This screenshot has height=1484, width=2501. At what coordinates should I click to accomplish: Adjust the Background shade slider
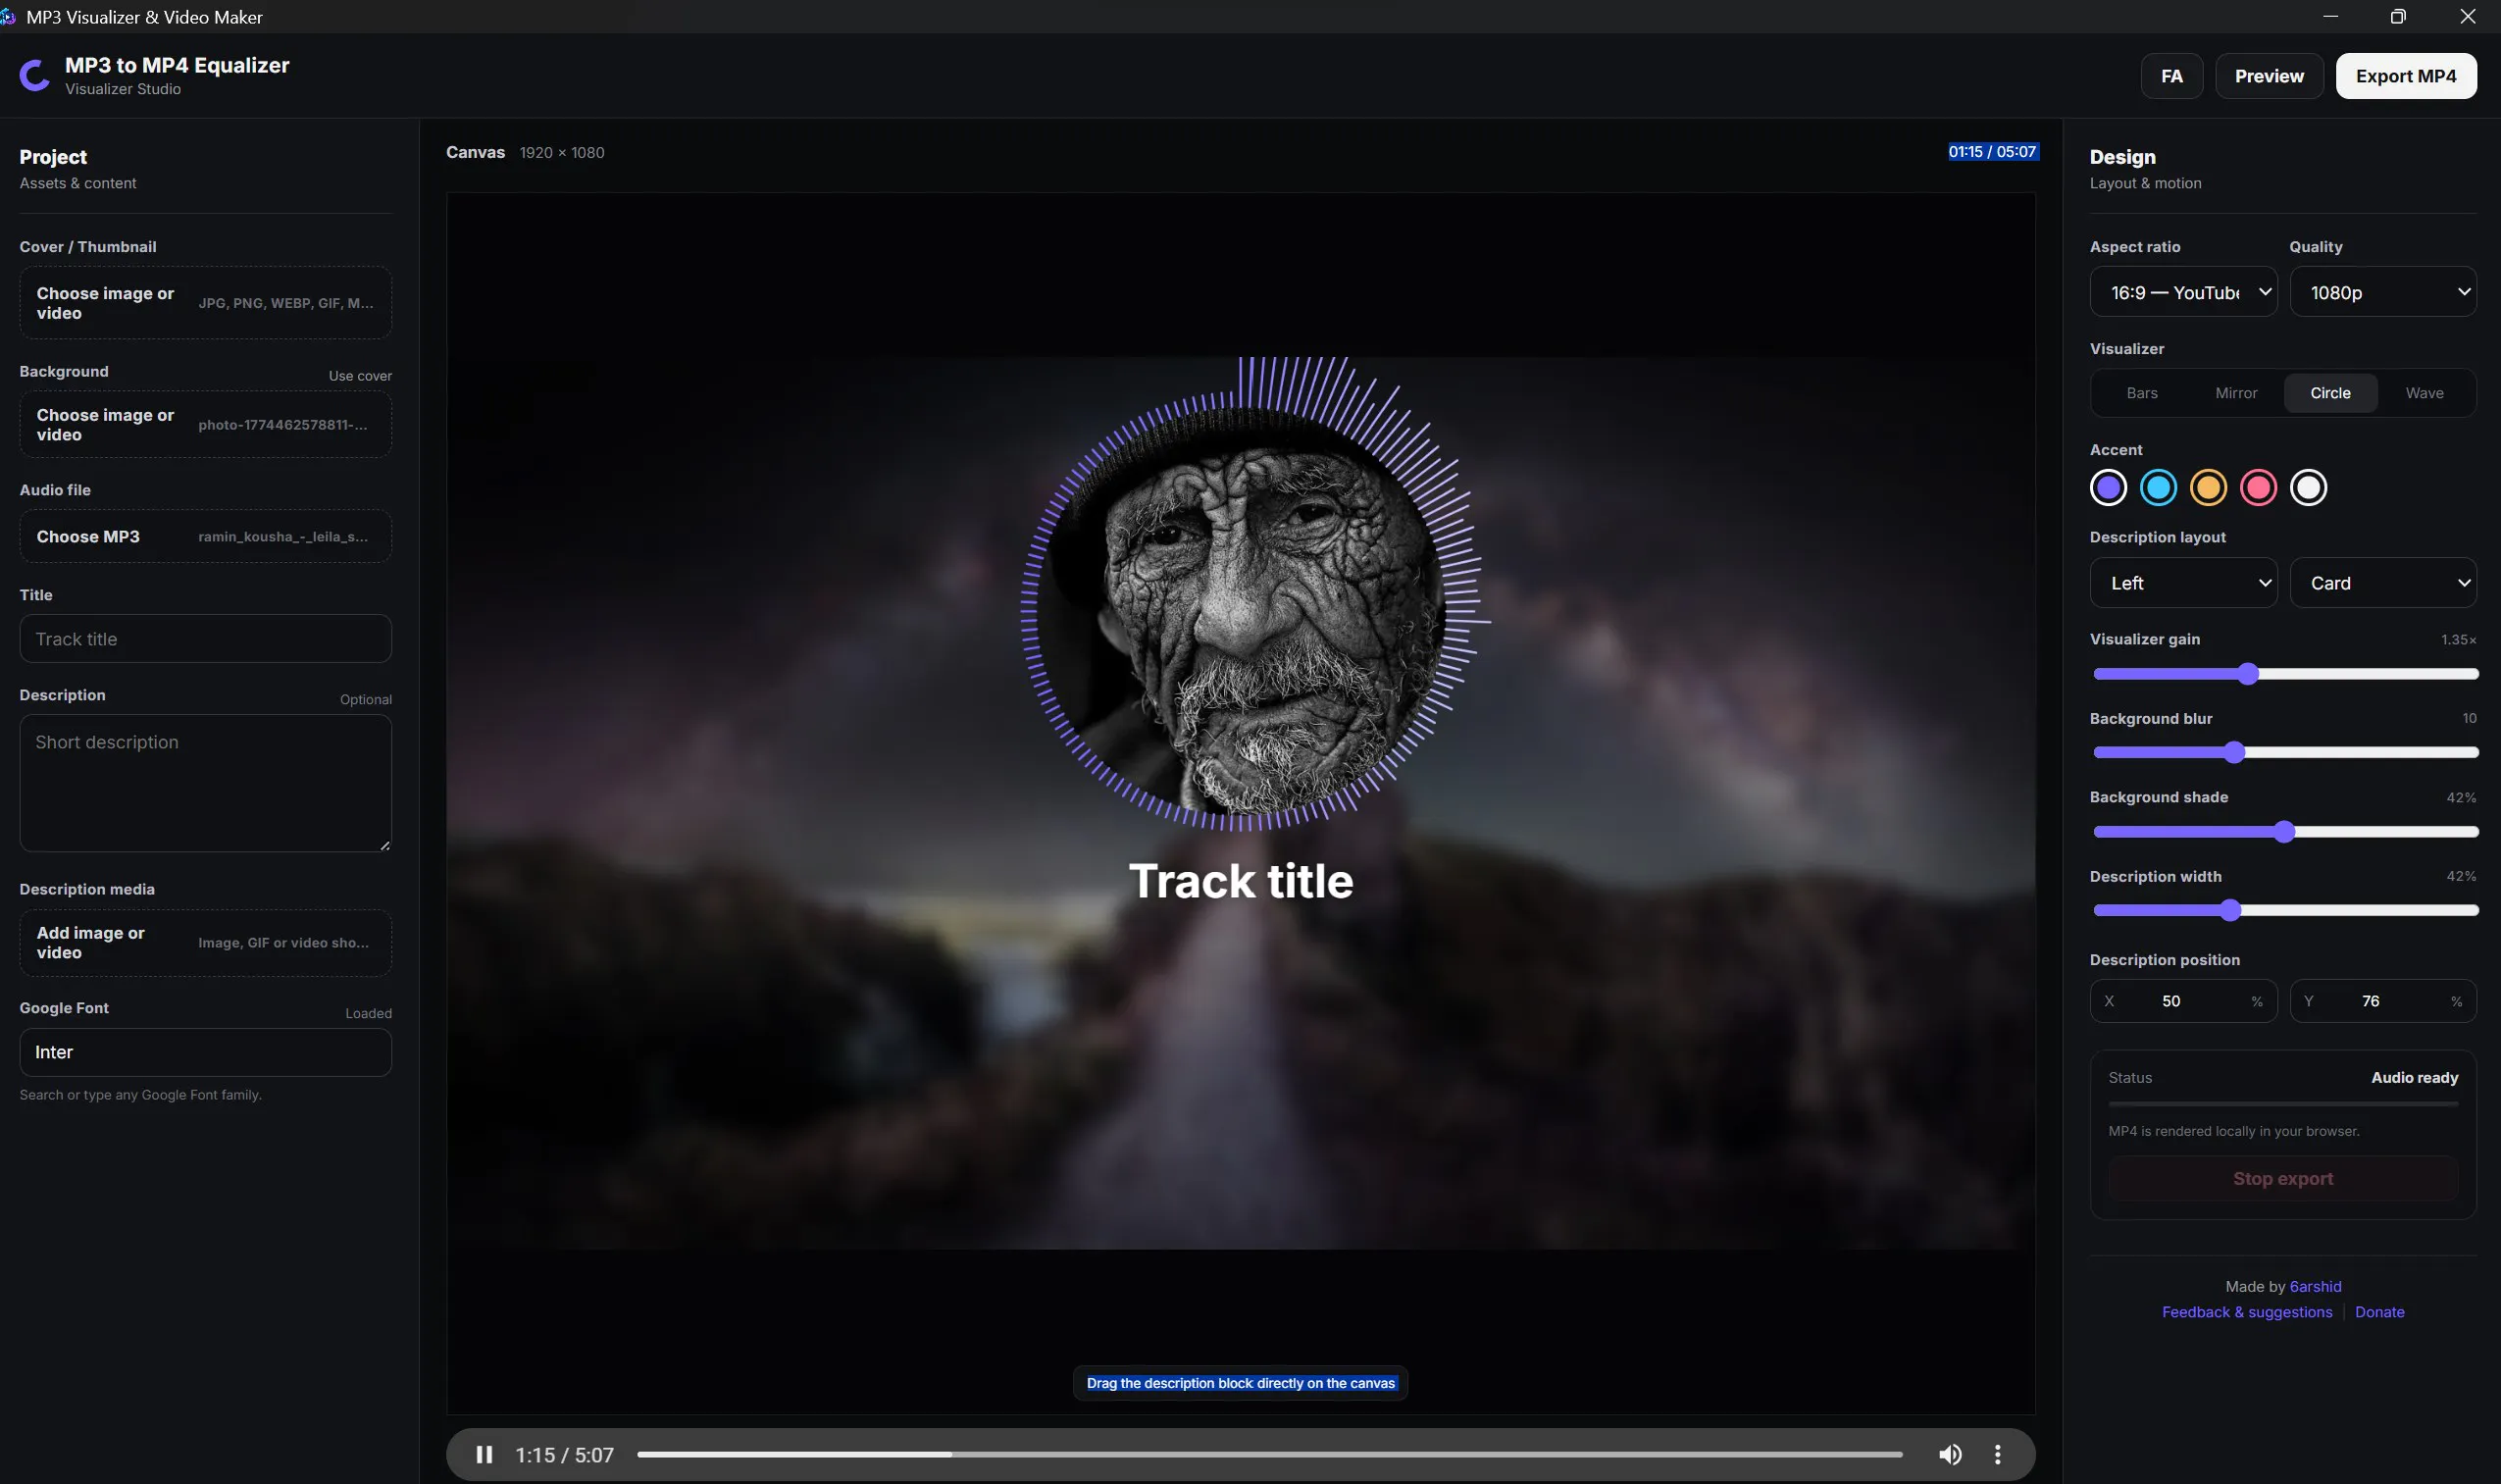[x=2285, y=832]
